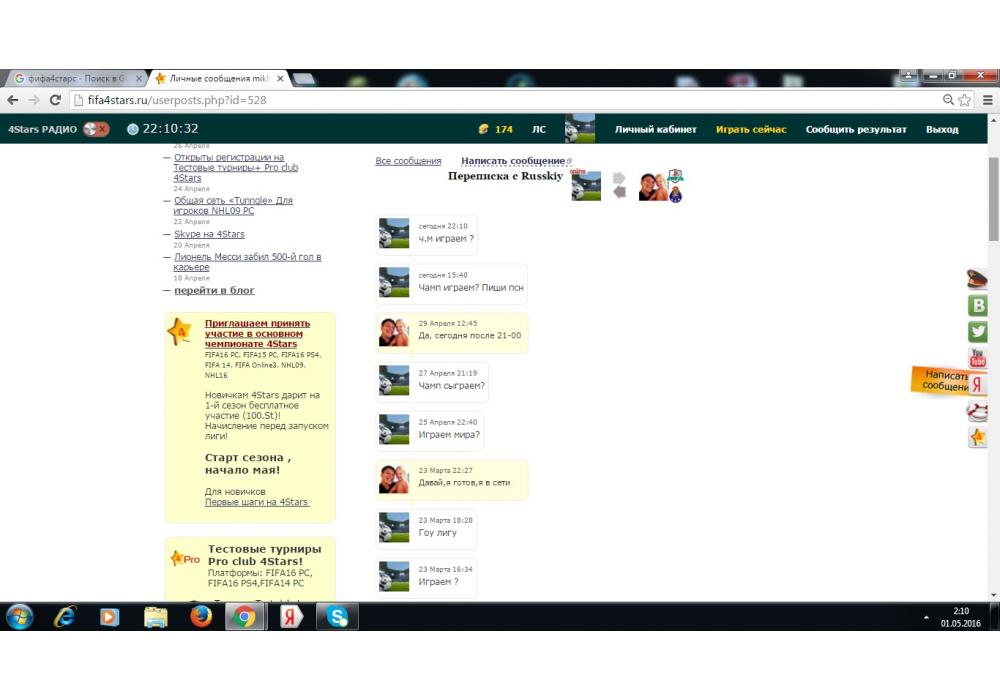Click the message 'Чамп сыграем?'

[452, 386]
